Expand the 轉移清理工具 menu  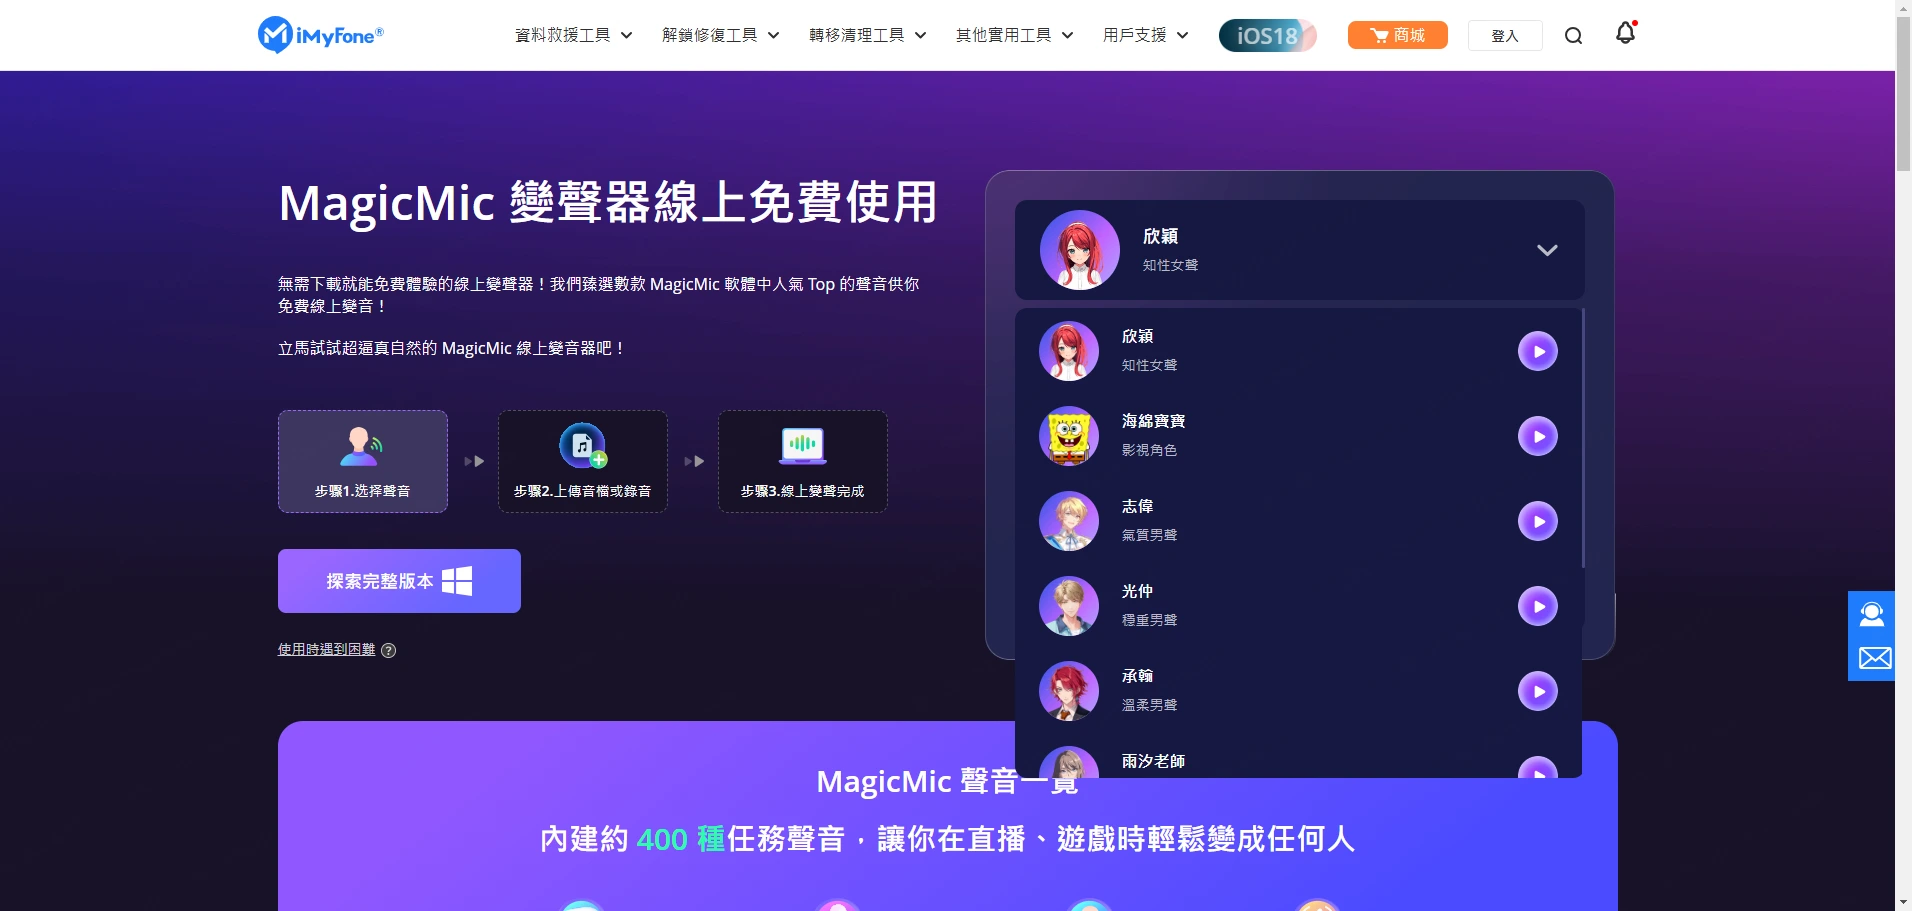coord(867,35)
